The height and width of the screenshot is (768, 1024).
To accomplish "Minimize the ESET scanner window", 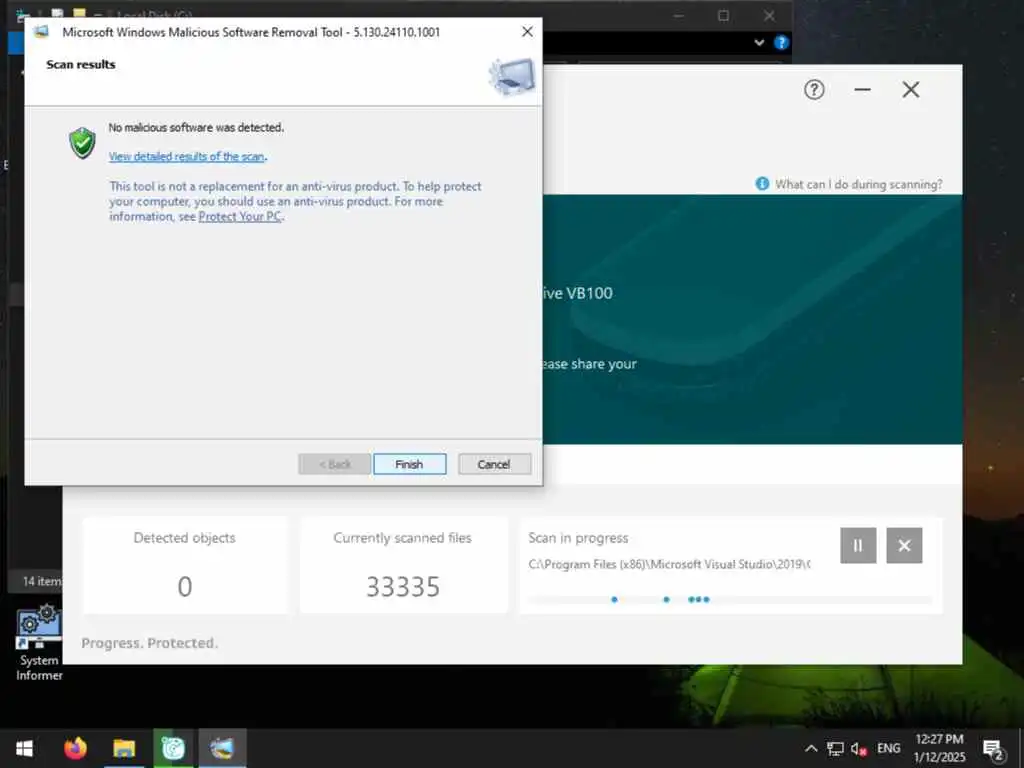I will tap(862, 89).
